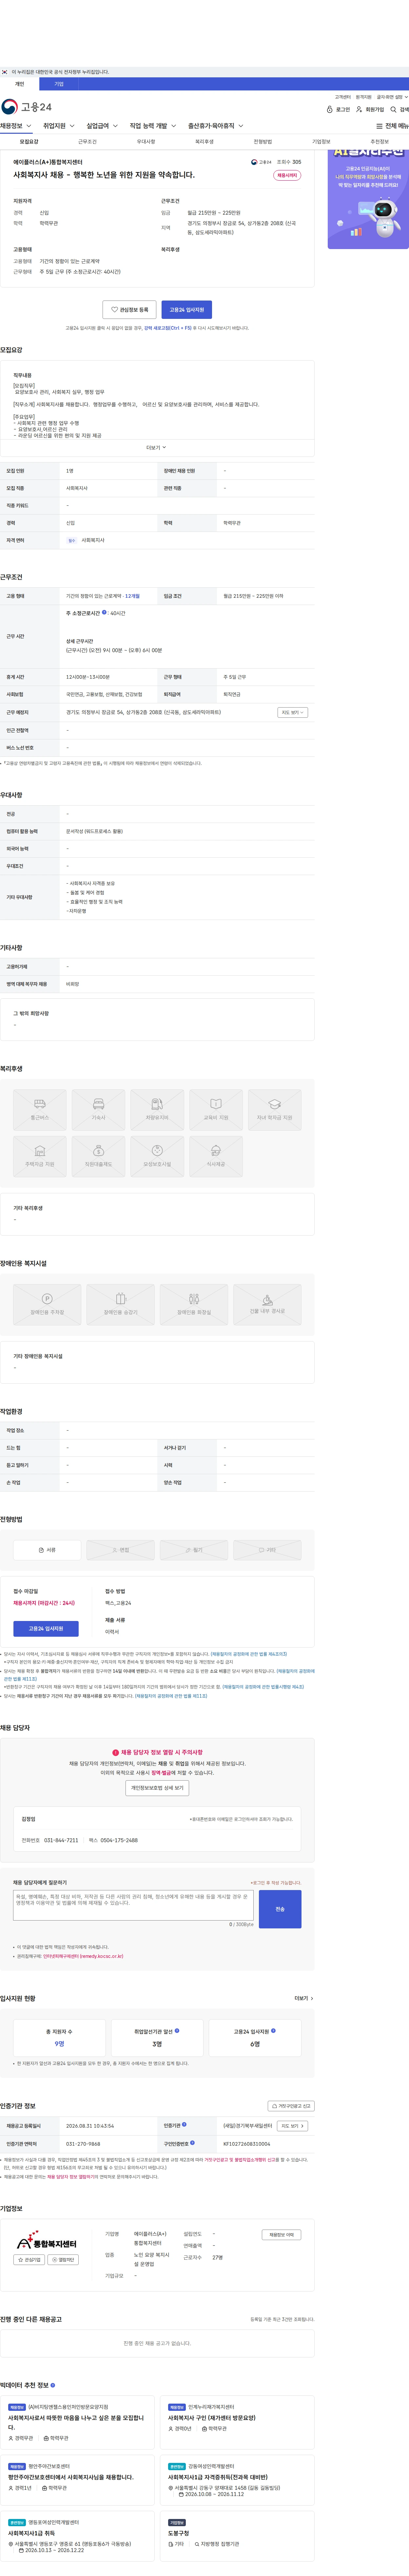The height and width of the screenshot is (2576, 409).
Task: Switch to the 기업 tab
Action: [59, 84]
